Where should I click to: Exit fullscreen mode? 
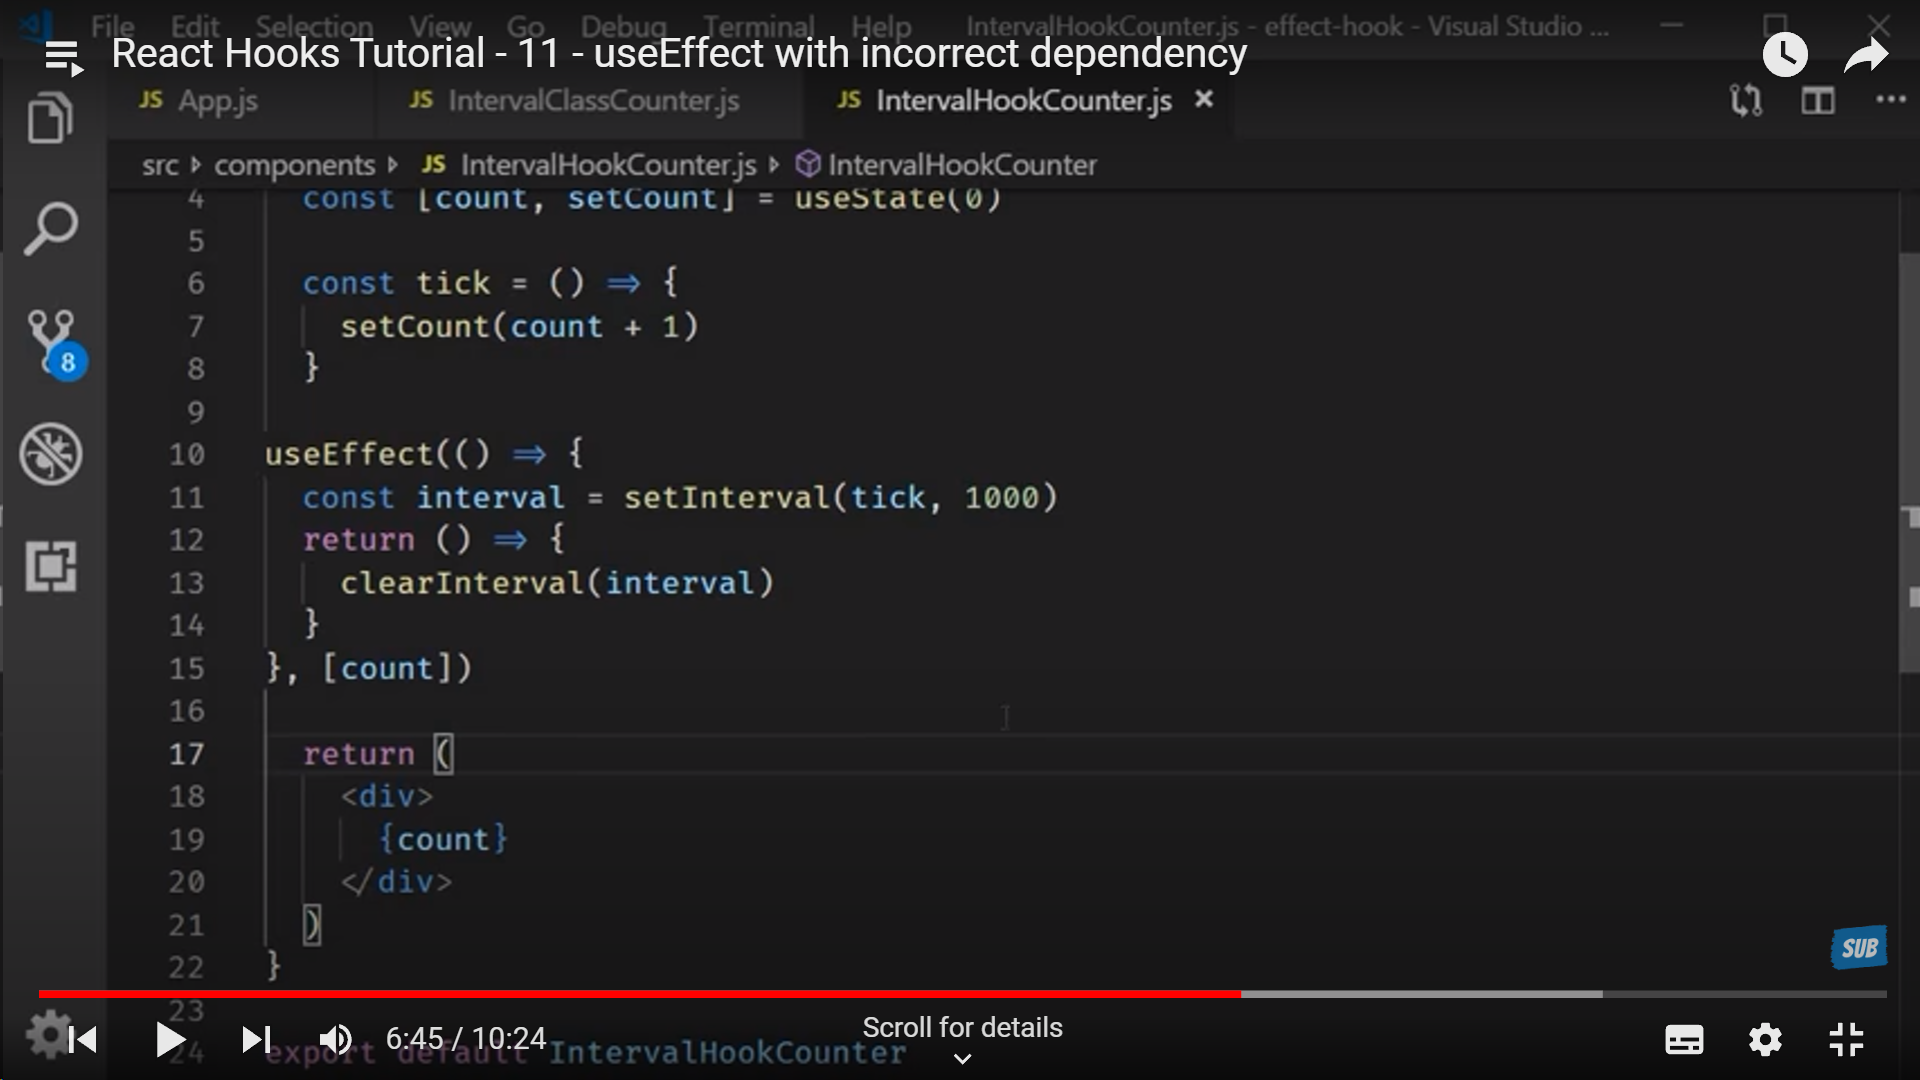[x=1846, y=1040]
